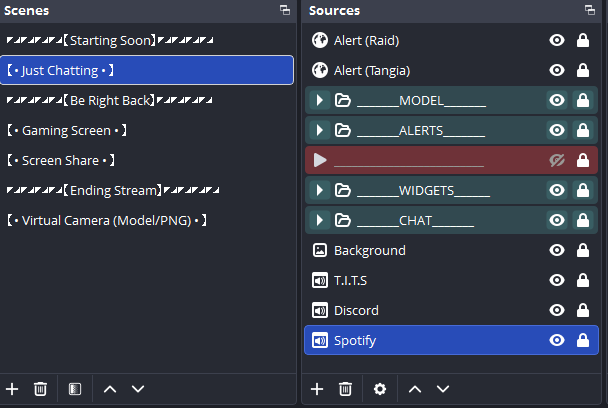Open source properties gear icon
Image resolution: width=608 pixels, height=408 pixels.
click(380, 389)
